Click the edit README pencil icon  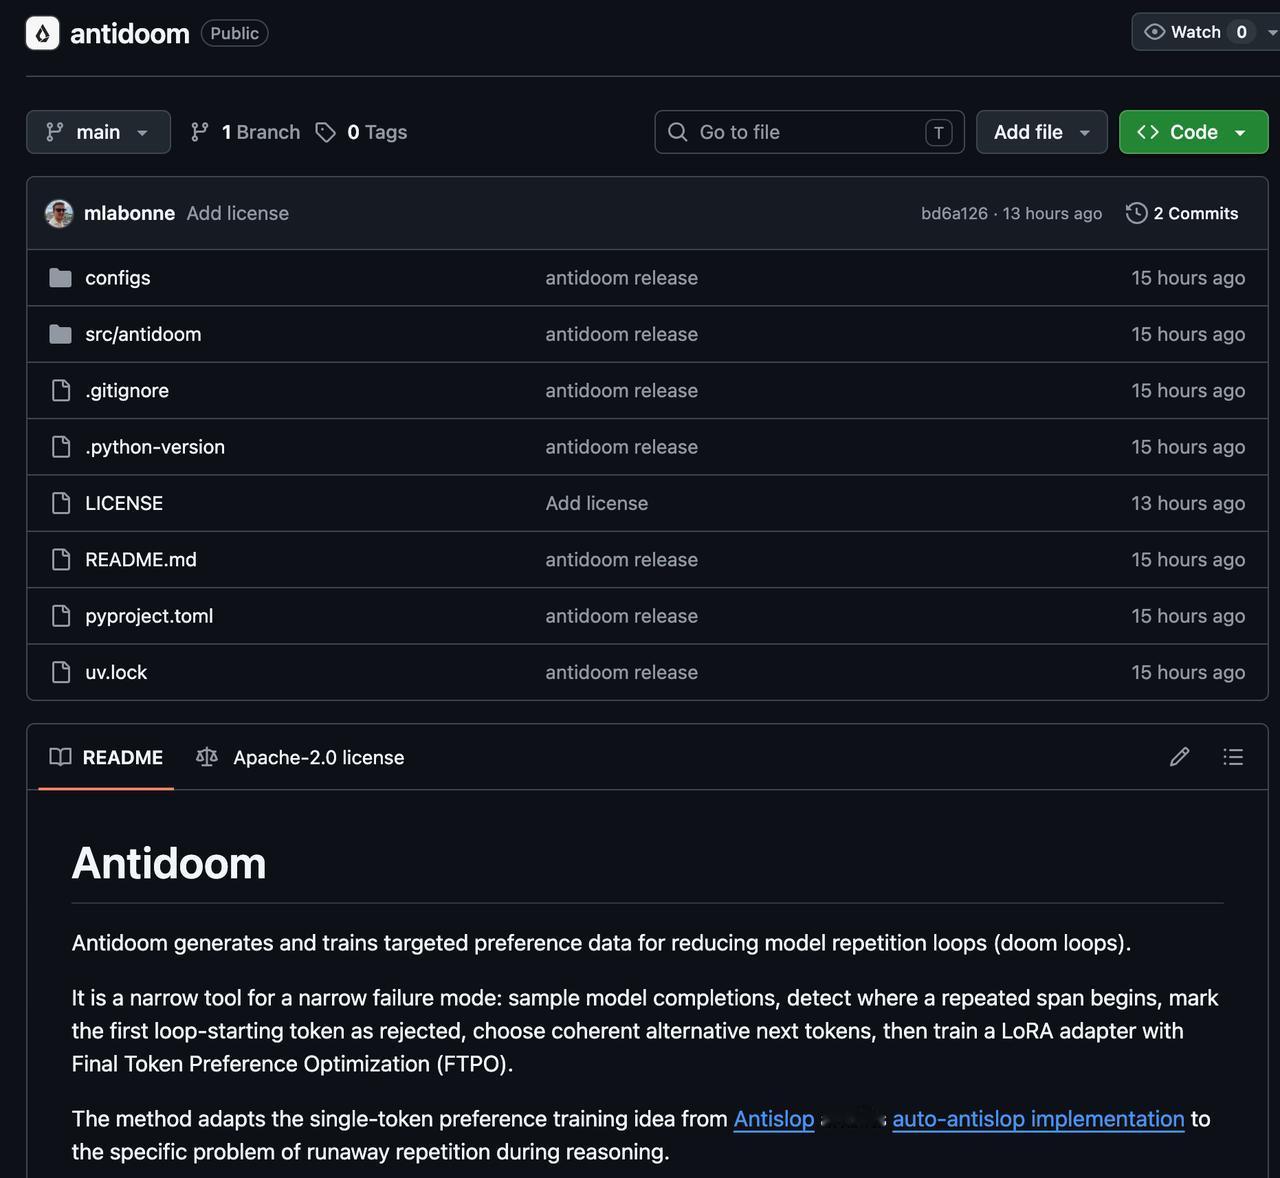1179,757
